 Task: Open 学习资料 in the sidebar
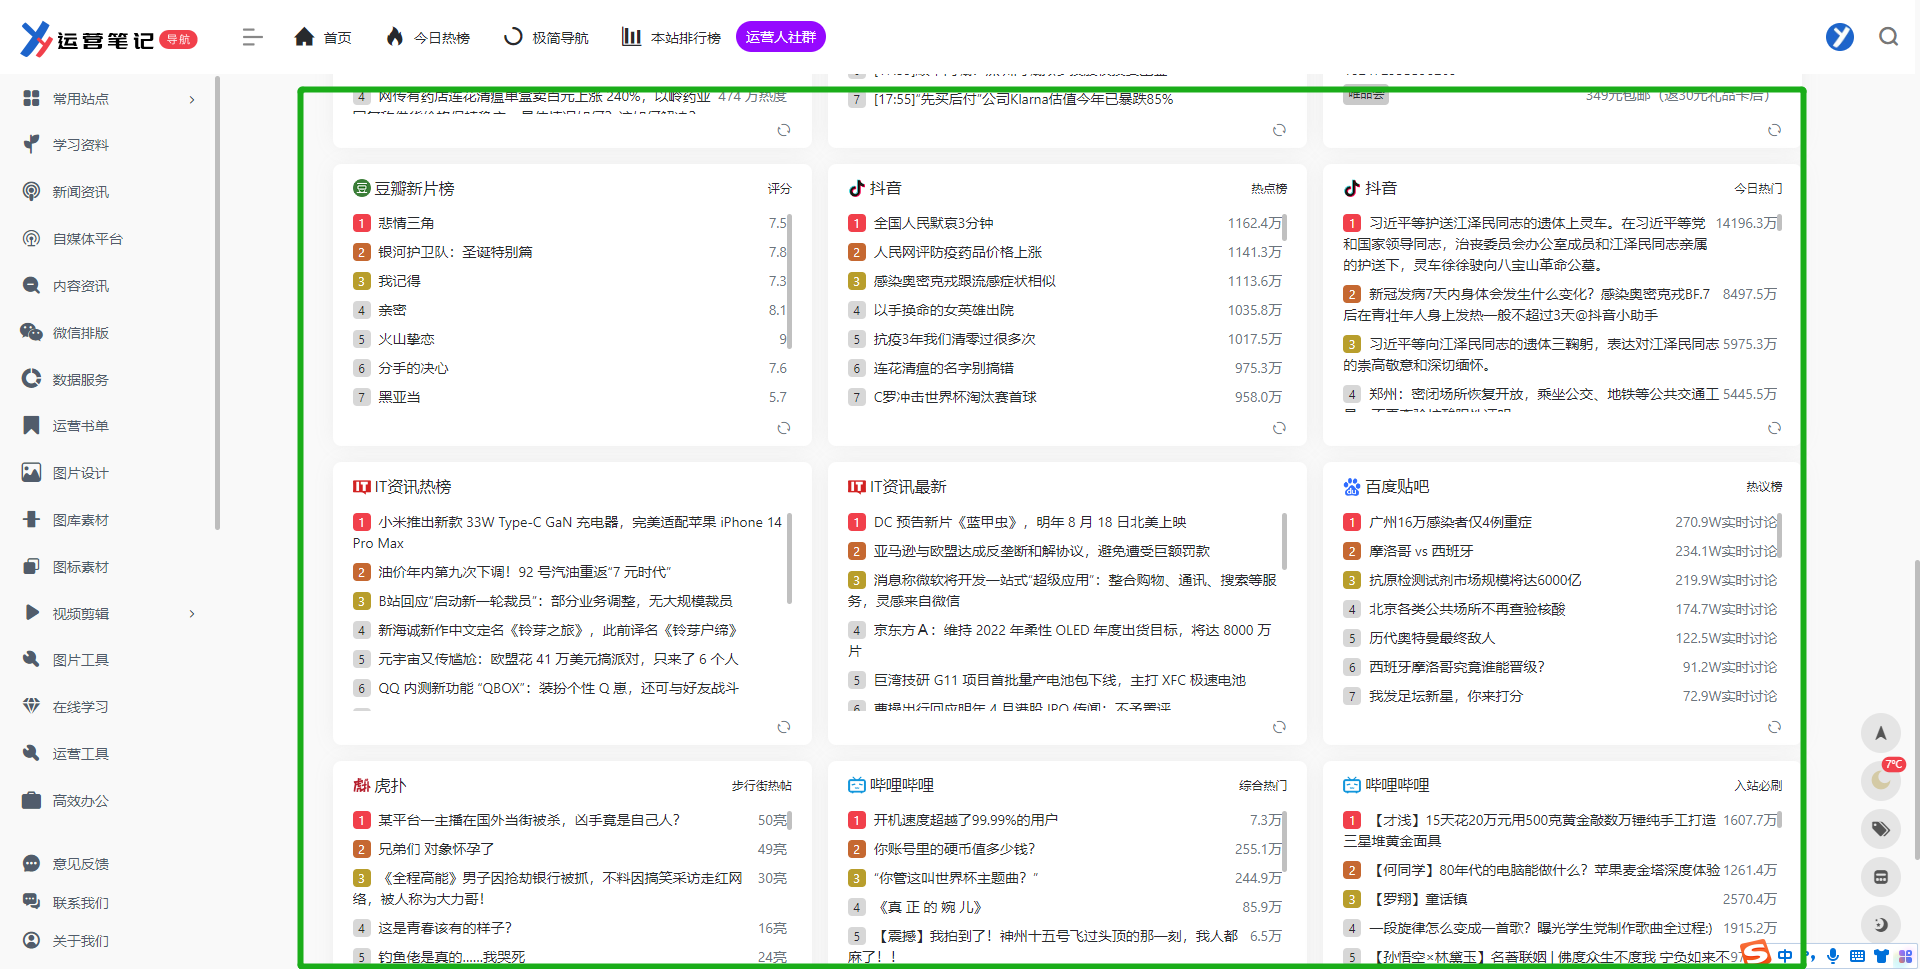pyautogui.click(x=81, y=145)
